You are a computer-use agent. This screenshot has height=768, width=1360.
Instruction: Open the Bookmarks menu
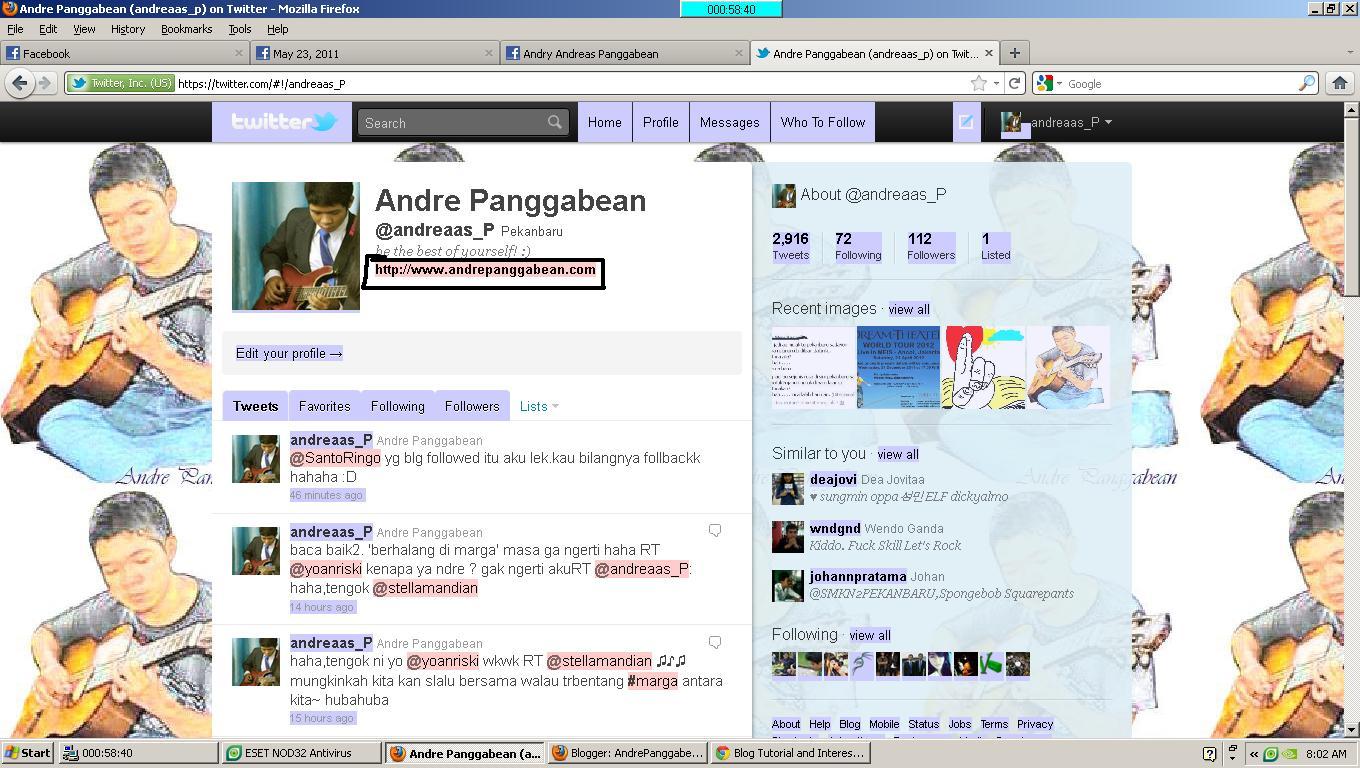point(186,29)
